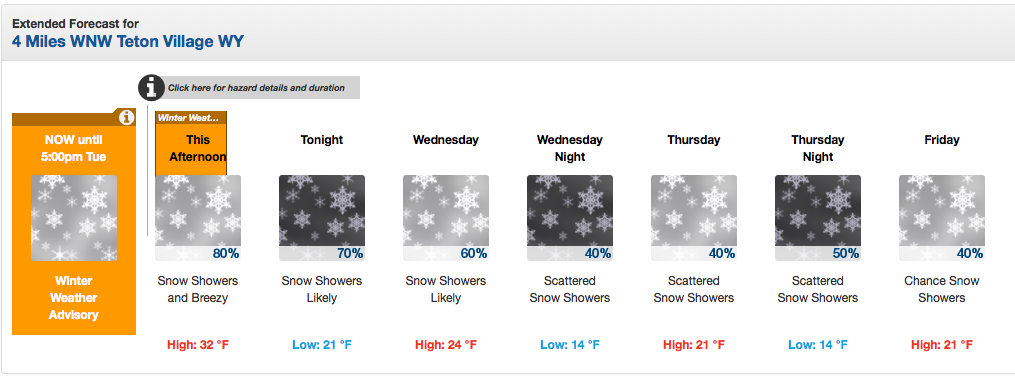This screenshot has height=379, width=1015.
Task: Select the Thursday Night forecast snow icon
Action: (818, 218)
